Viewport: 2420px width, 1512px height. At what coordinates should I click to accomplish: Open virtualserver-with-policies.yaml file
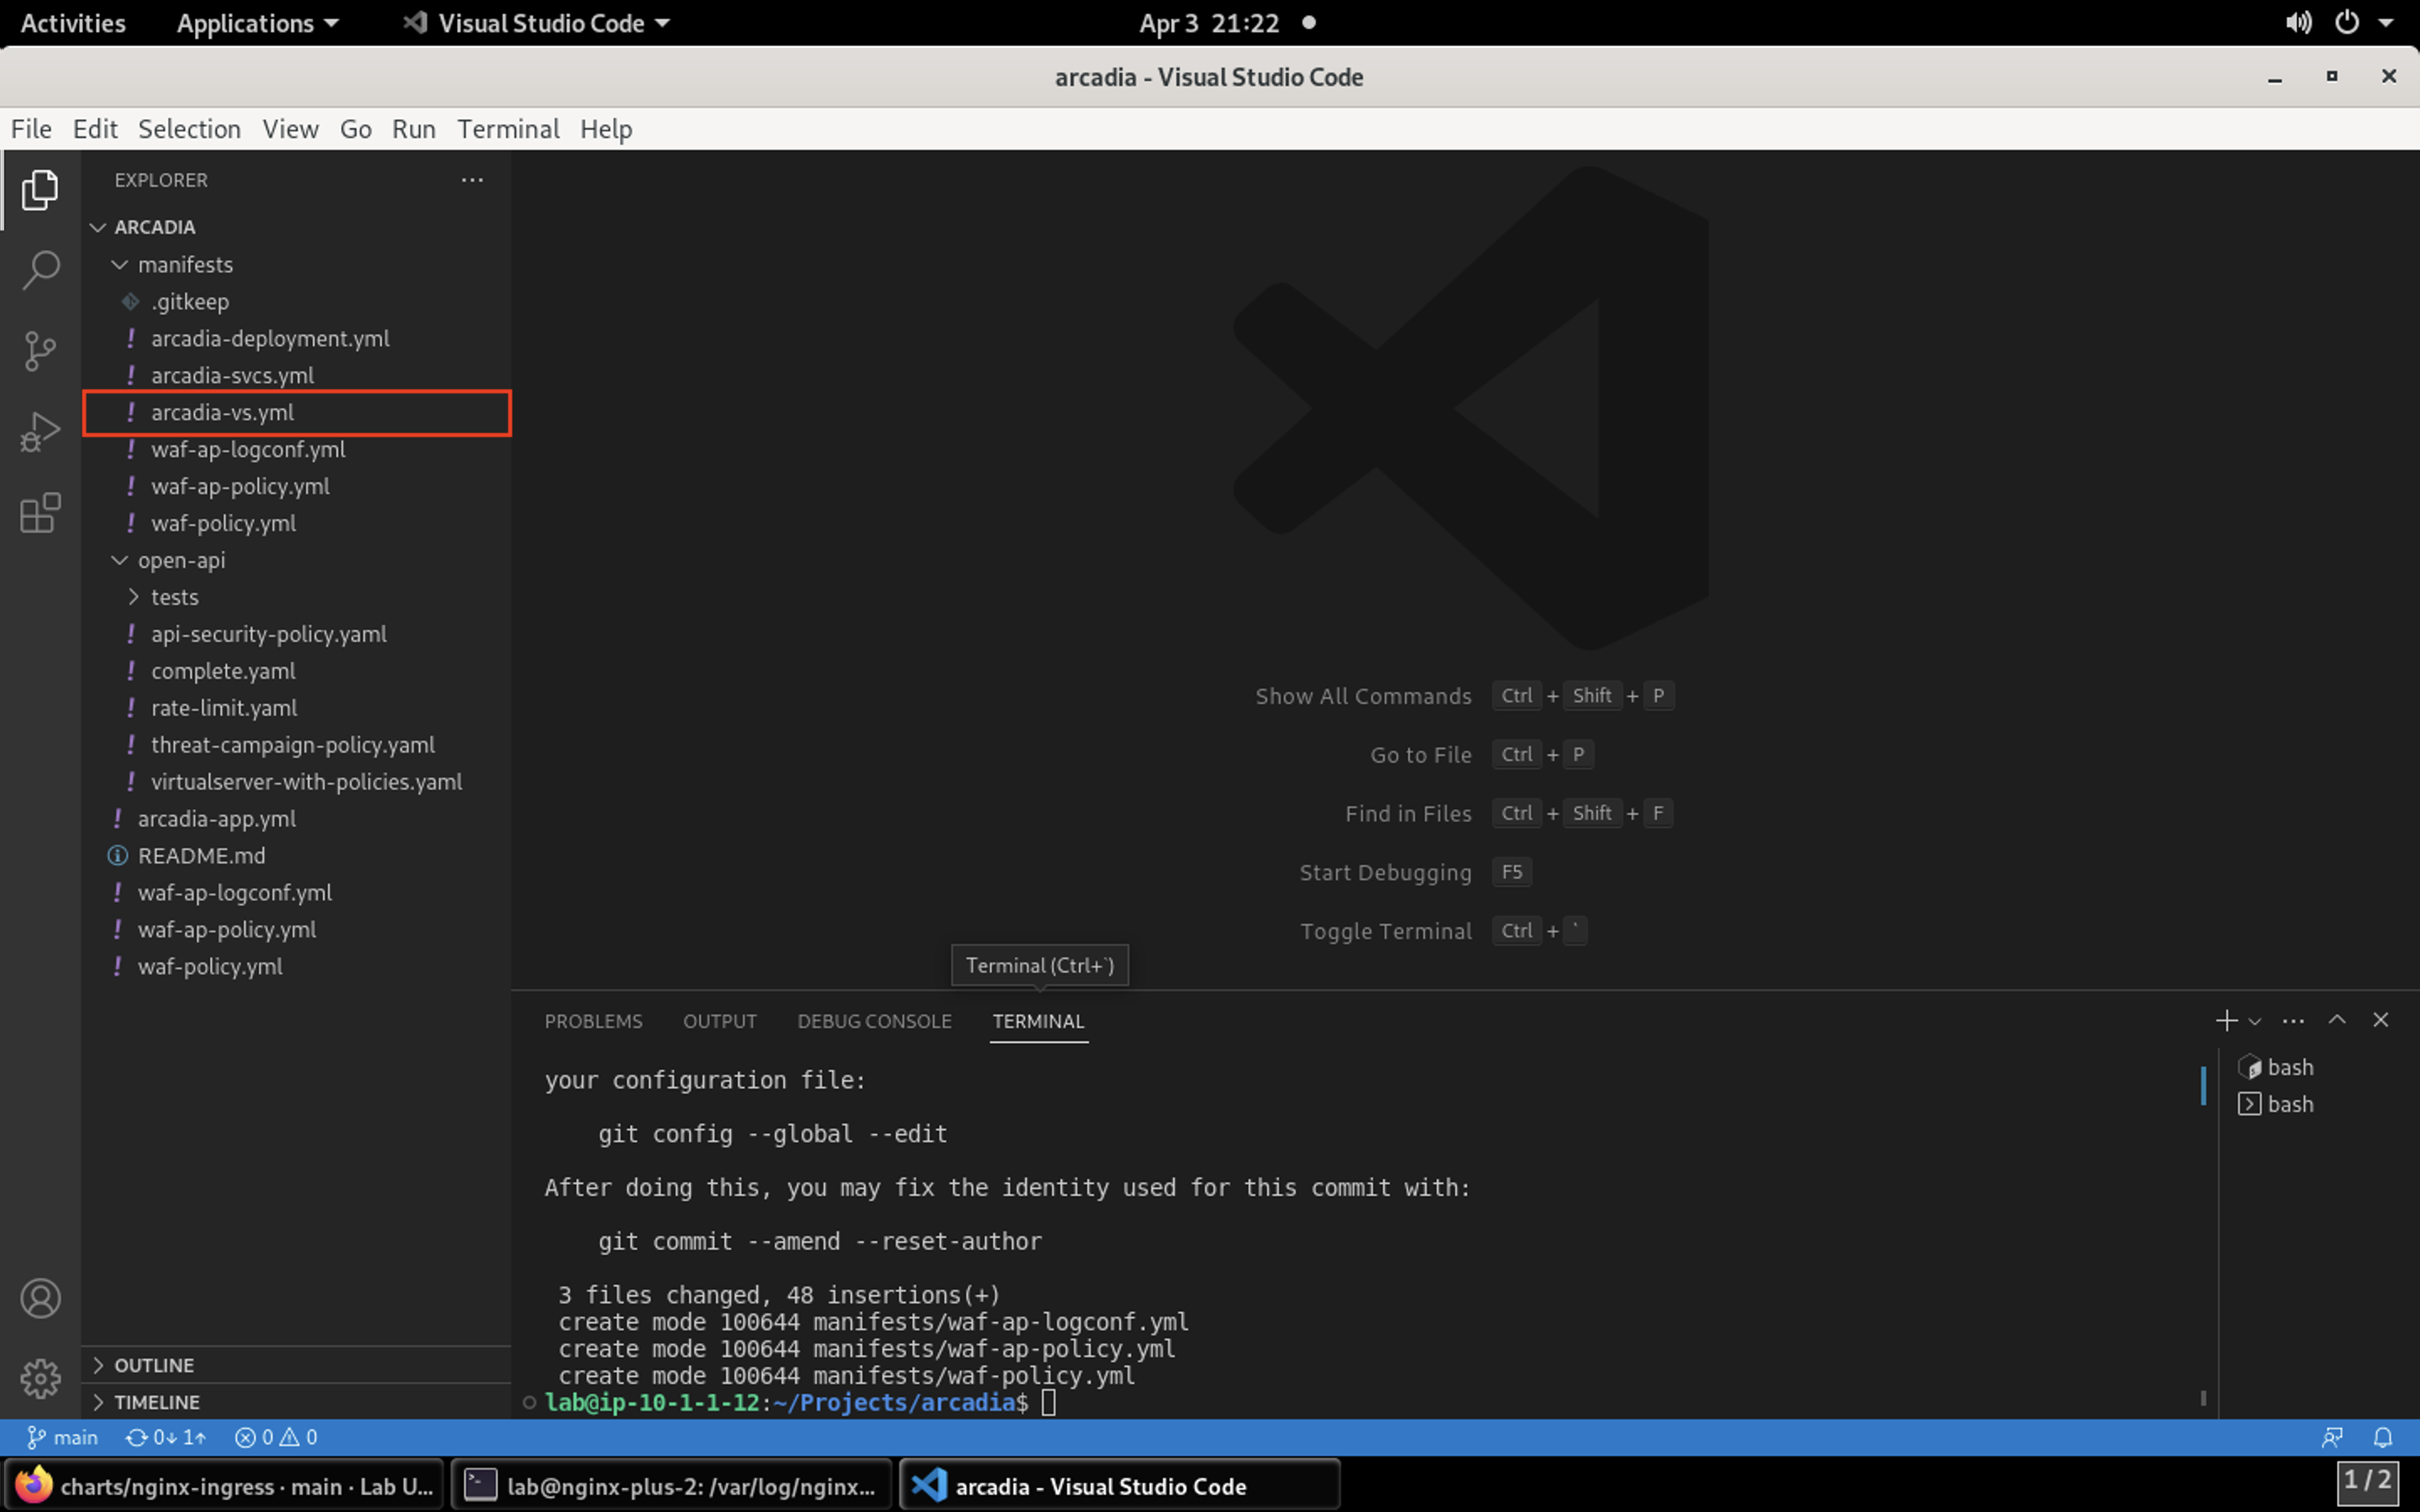[297, 782]
